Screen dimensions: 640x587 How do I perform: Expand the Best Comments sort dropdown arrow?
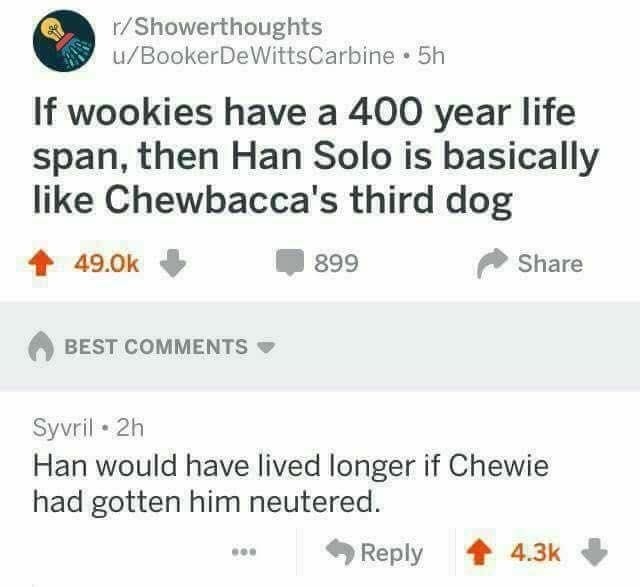tap(266, 347)
